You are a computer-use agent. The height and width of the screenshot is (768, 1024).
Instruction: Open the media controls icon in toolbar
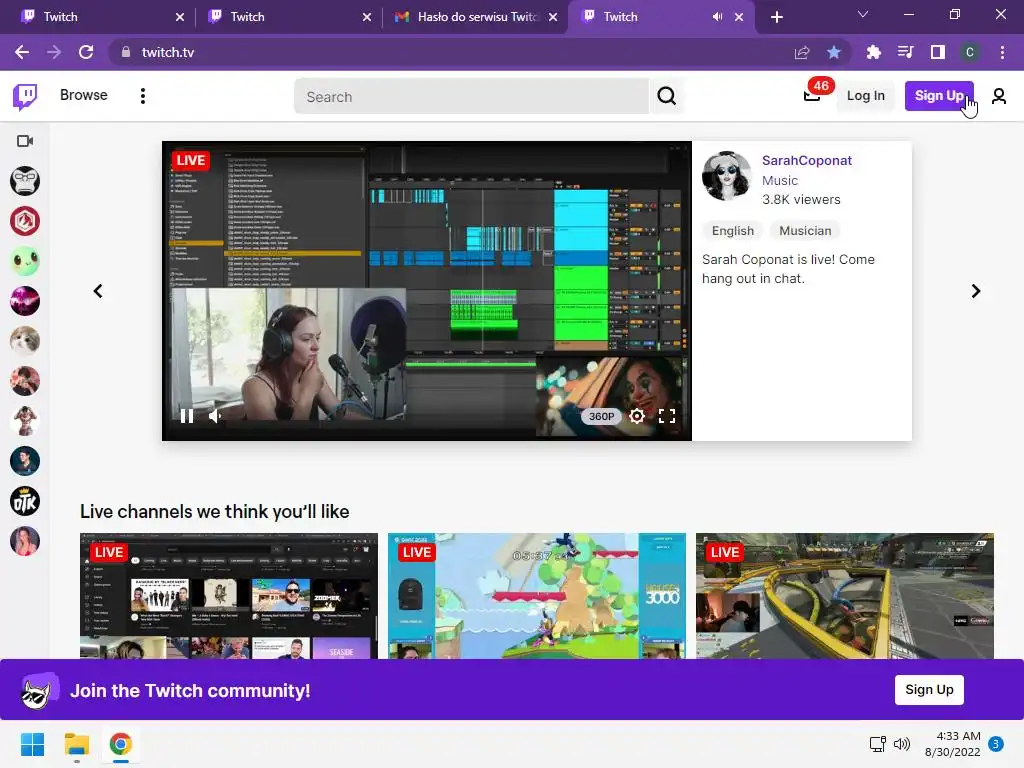click(905, 52)
